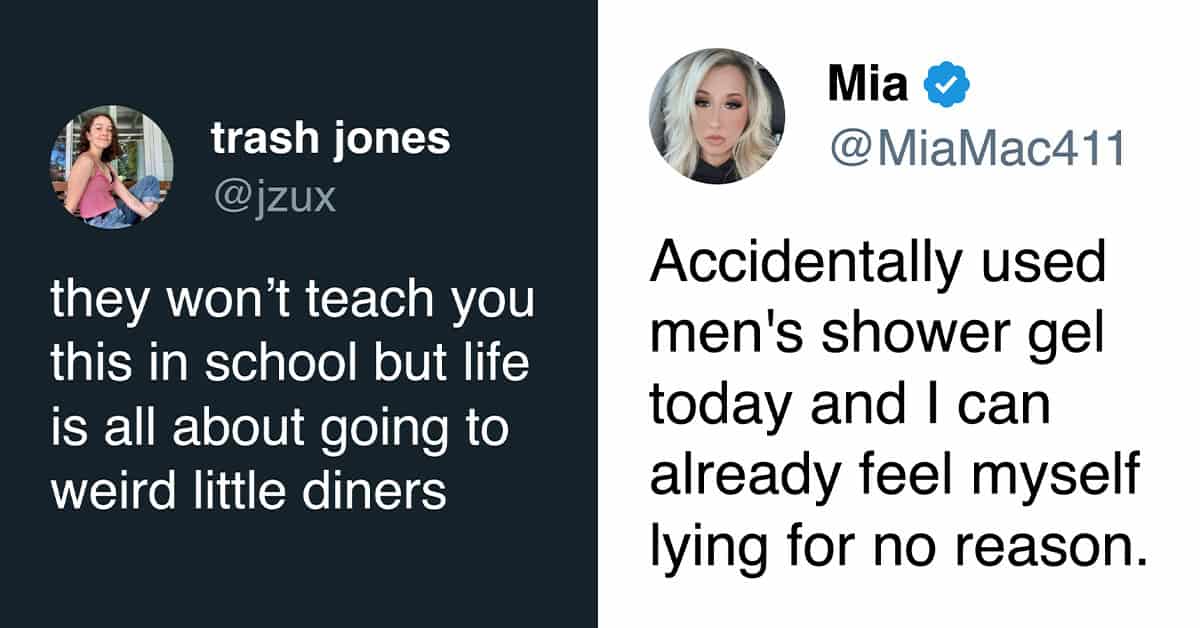This screenshot has height=628, width=1200.
Task: Click the display name 'Mia'
Action: point(868,85)
